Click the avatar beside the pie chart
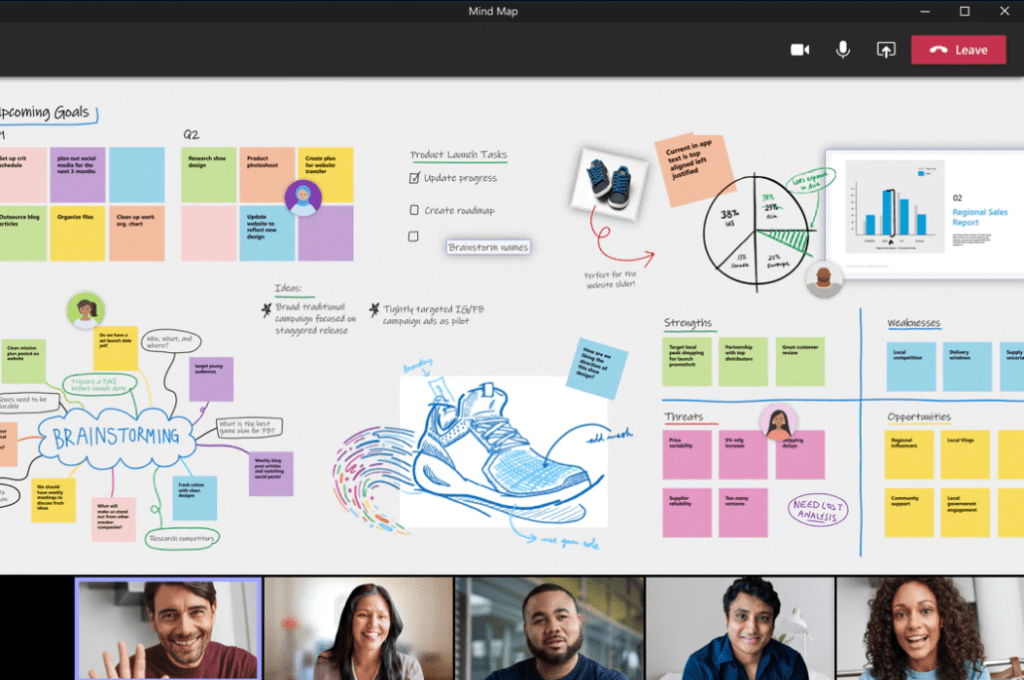 pyautogui.click(x=825, y=279)
